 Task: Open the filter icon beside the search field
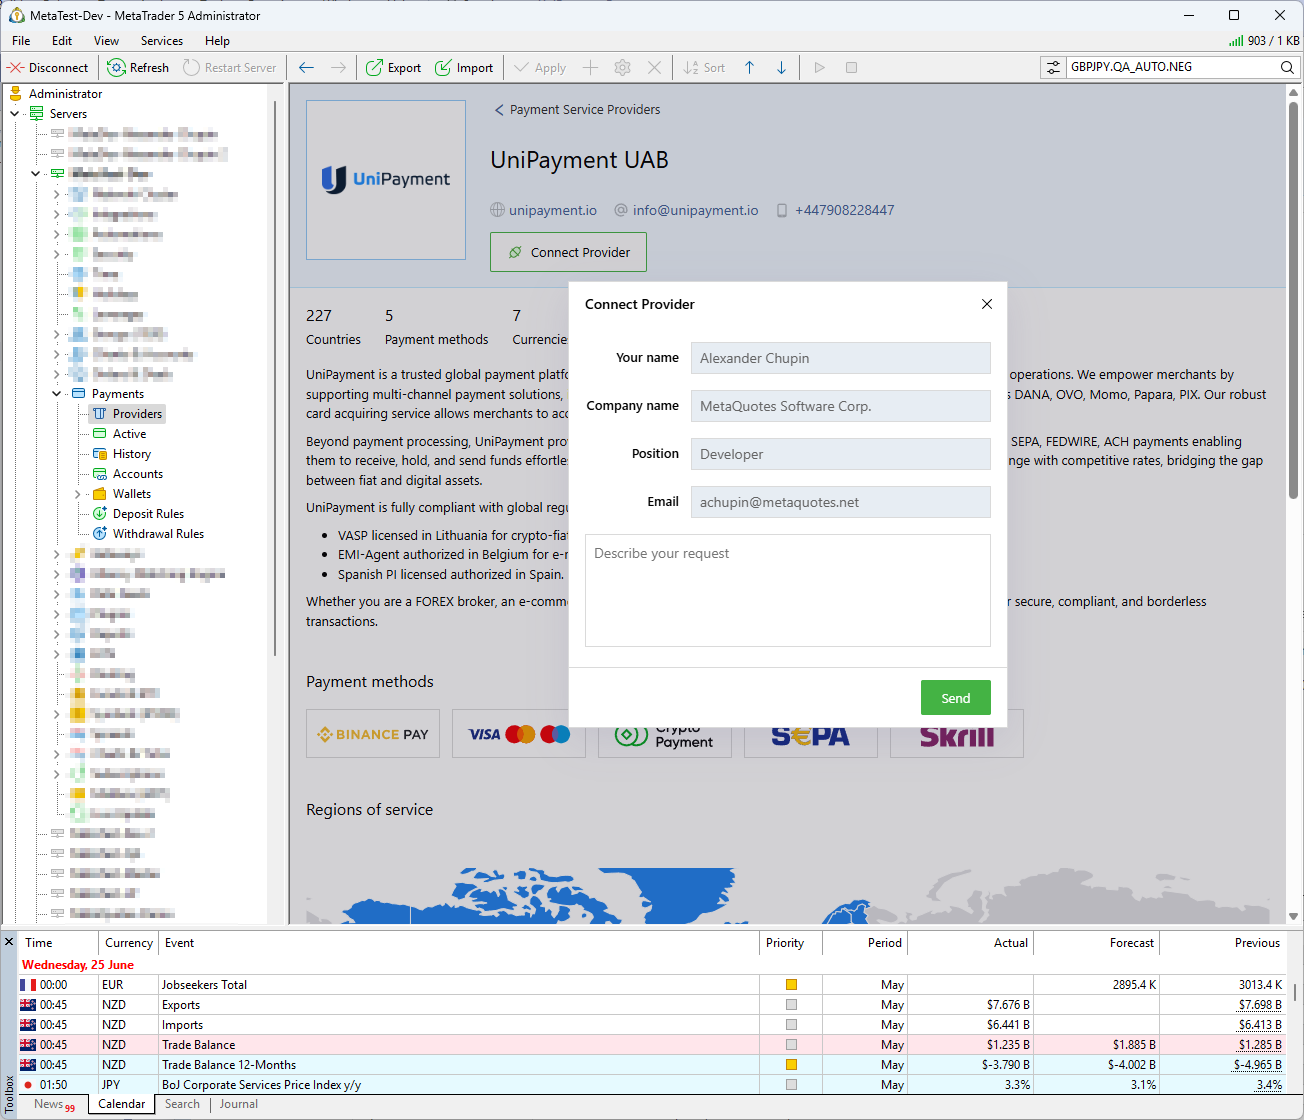(x=1053, y=67)
